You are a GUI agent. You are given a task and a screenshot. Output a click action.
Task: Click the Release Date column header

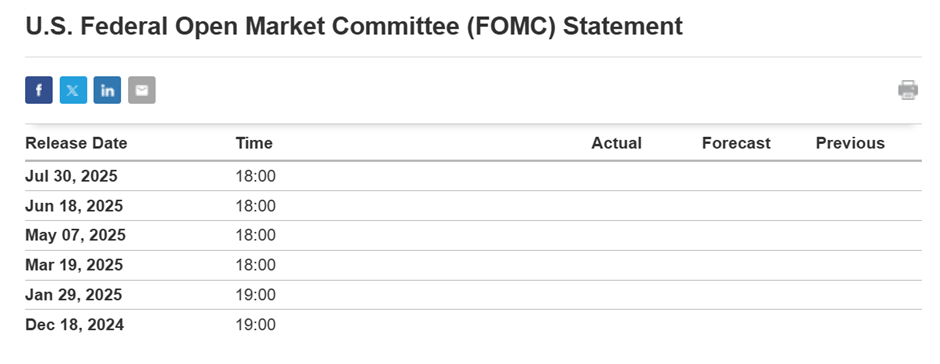coord(76,143)
